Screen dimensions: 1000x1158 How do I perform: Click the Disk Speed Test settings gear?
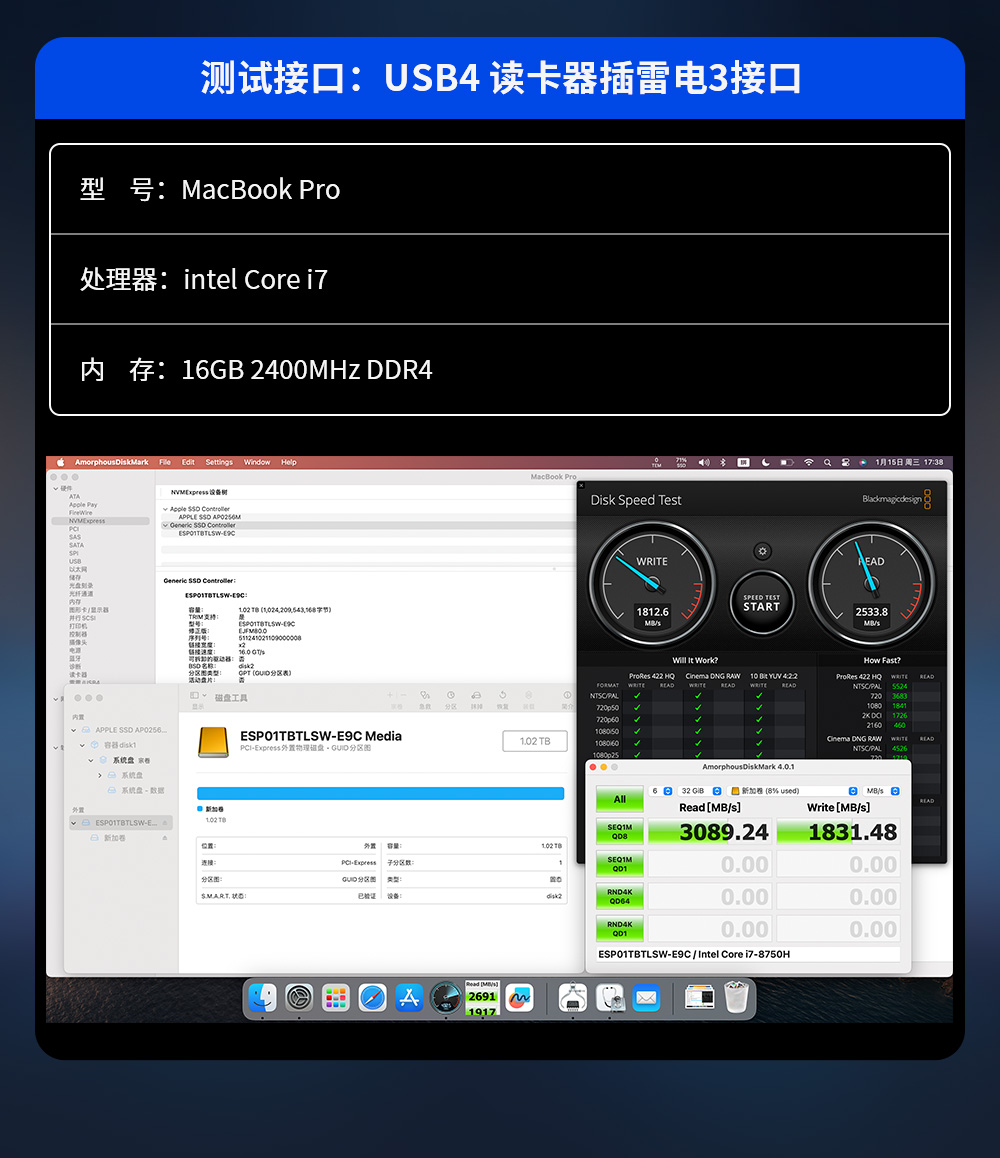(x=762, y=551)
